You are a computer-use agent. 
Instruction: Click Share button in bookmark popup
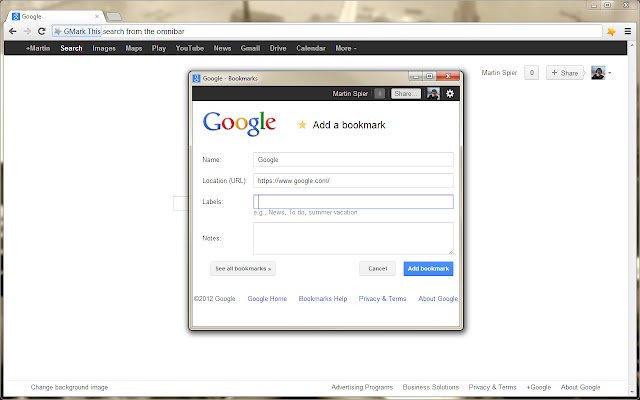(406, 93)
